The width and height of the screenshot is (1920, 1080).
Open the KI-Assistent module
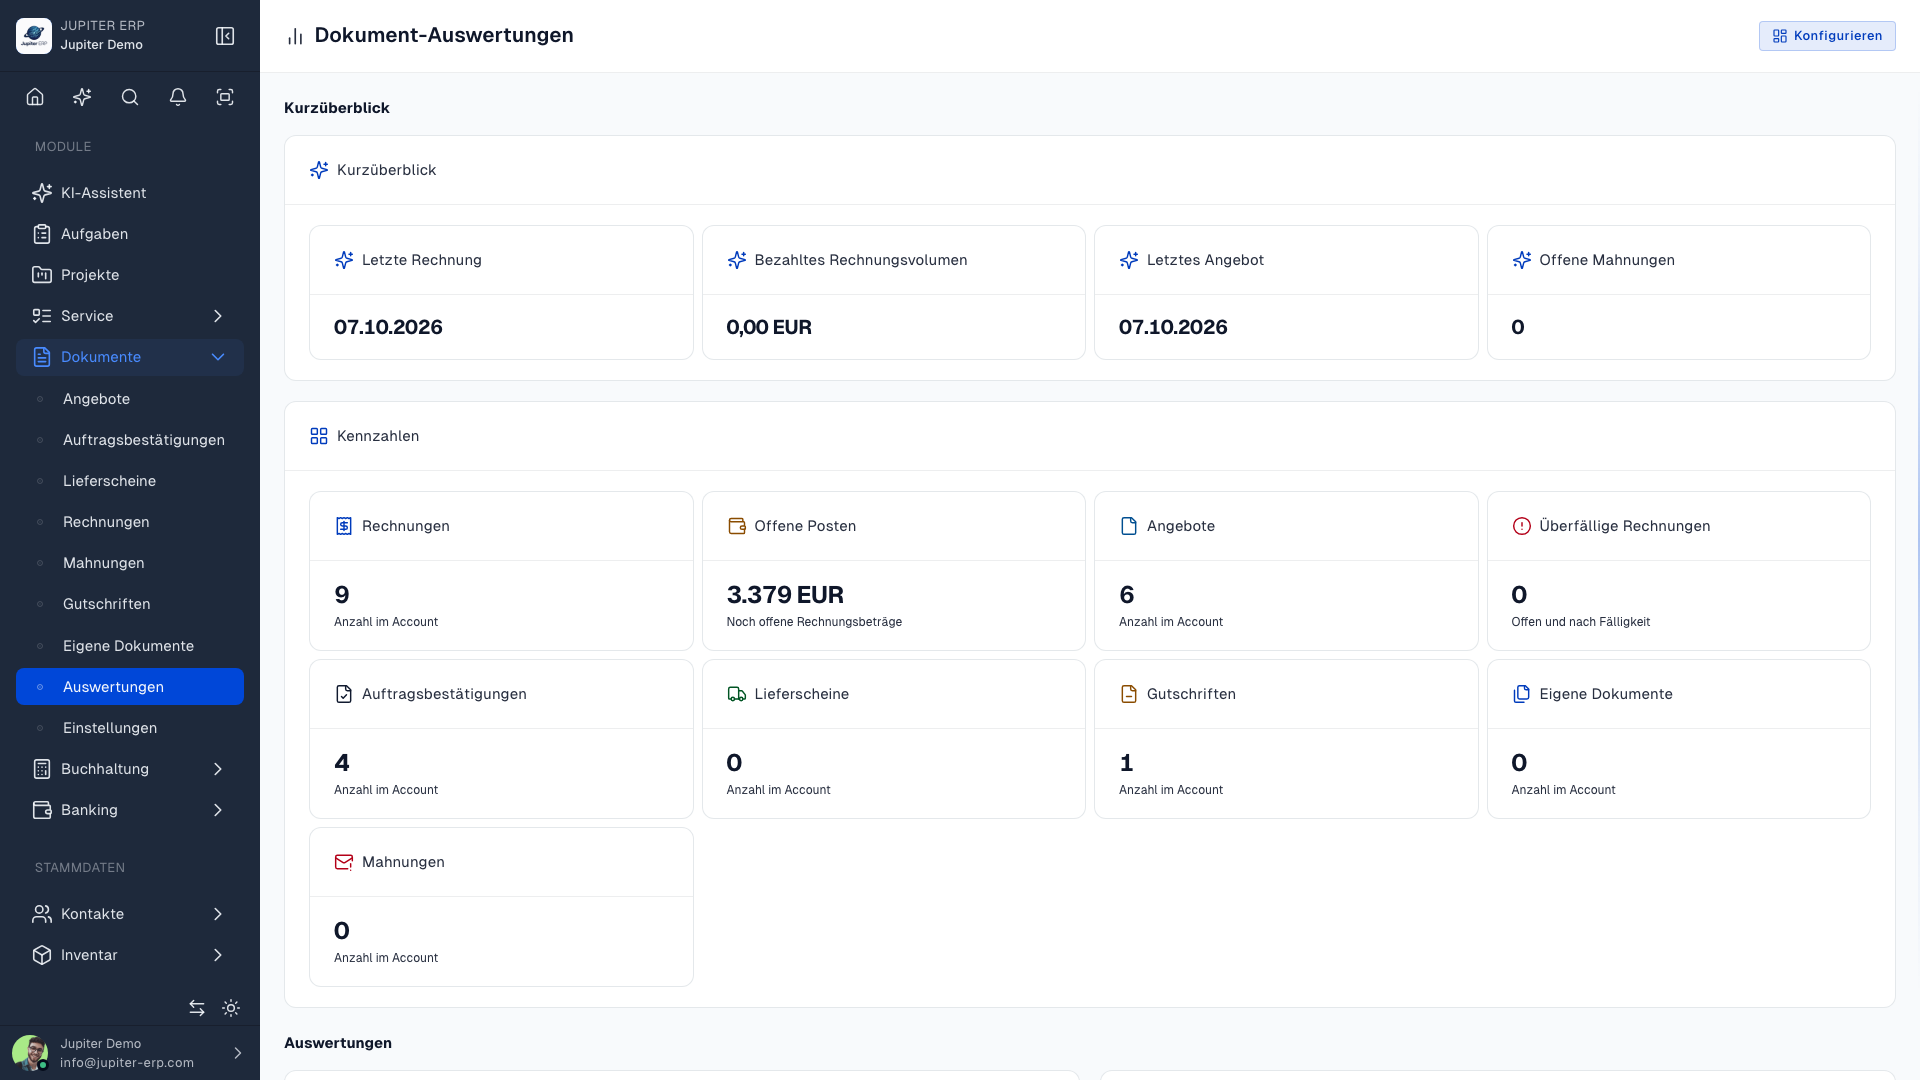pyautogui.click(x=130, y=193)
